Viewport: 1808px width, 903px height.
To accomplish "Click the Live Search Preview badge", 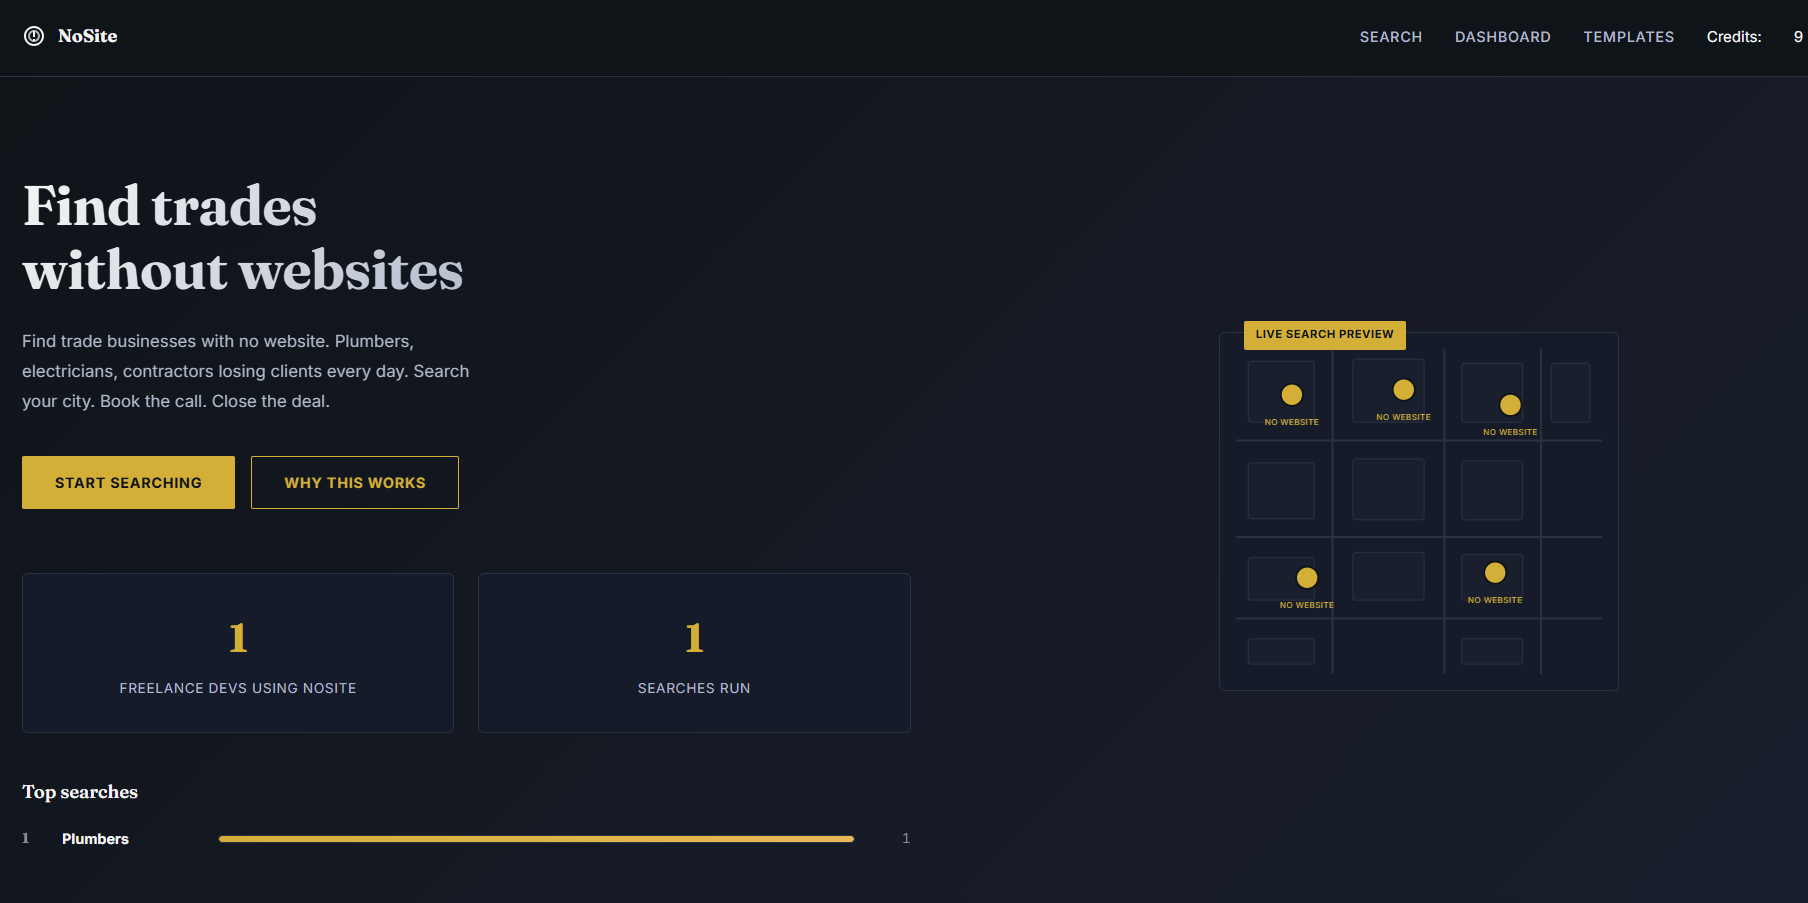I will coord(1324,334).
